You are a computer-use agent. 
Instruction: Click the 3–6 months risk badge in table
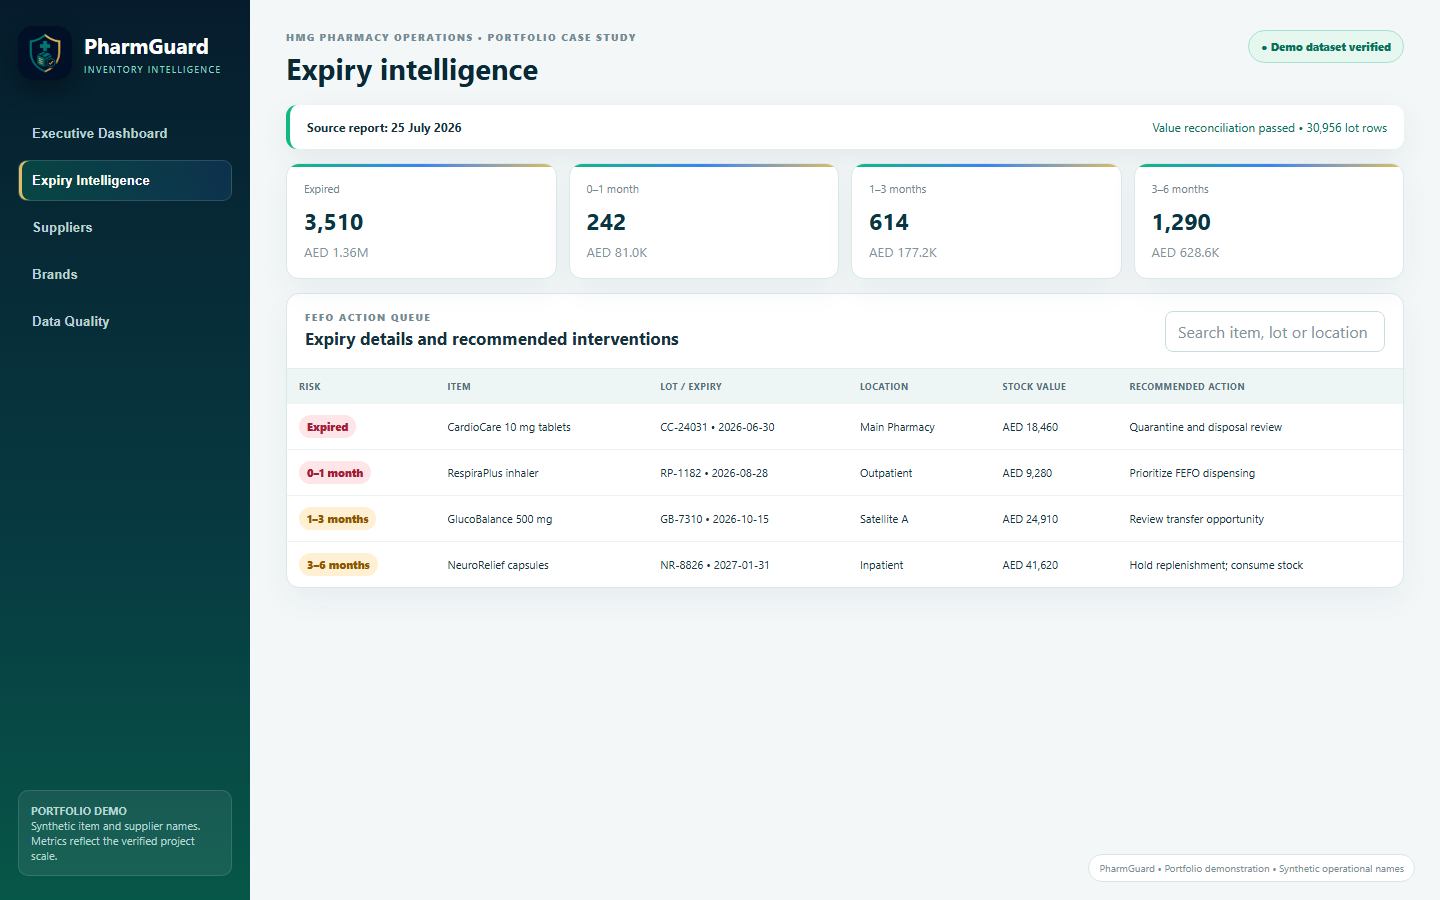pos(338,565)
